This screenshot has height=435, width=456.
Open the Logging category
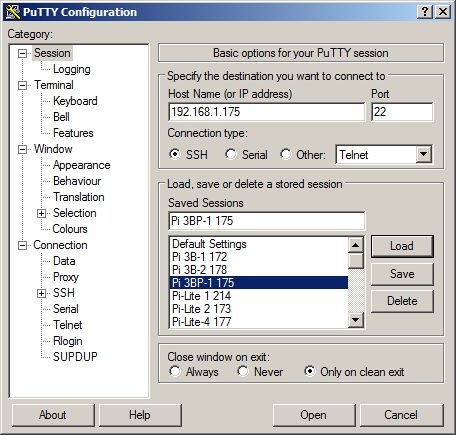click(72, 69)
